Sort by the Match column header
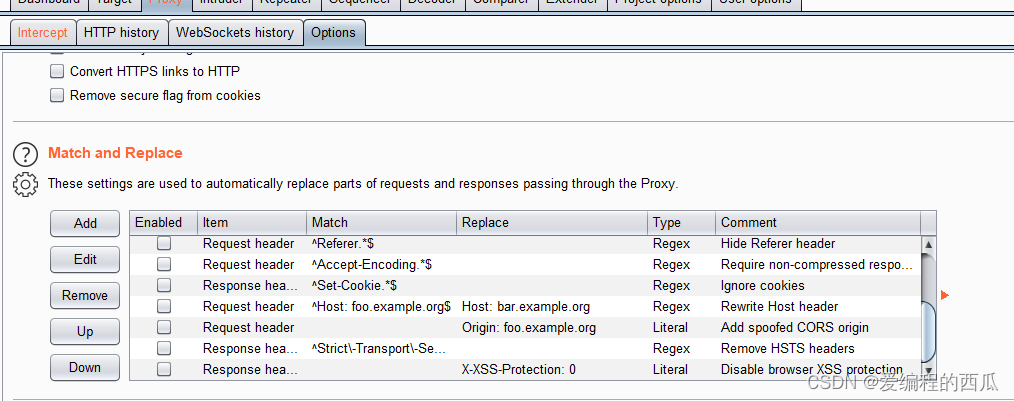1014x401 pixels. point(382,222)
